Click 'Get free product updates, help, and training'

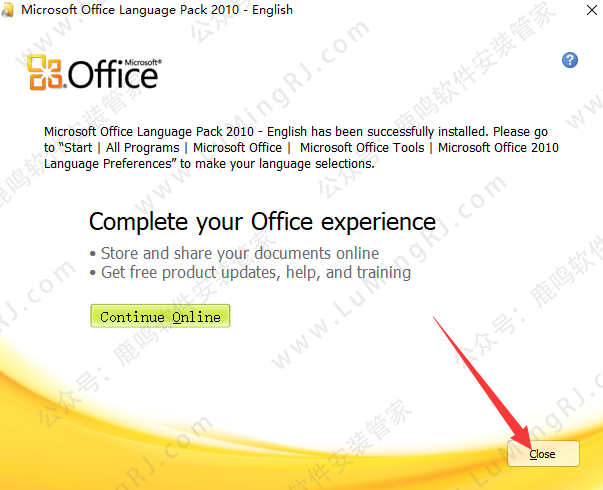tap(256, 272)
